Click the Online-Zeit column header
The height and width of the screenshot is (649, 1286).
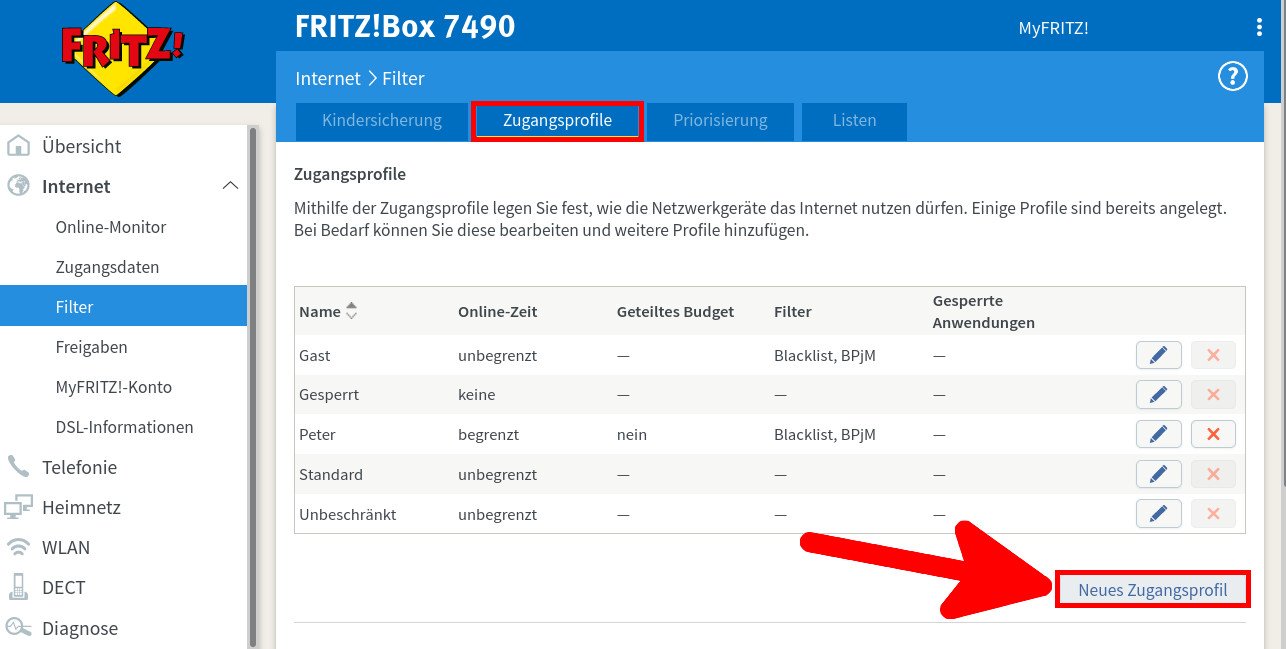(x=498, y=312)
